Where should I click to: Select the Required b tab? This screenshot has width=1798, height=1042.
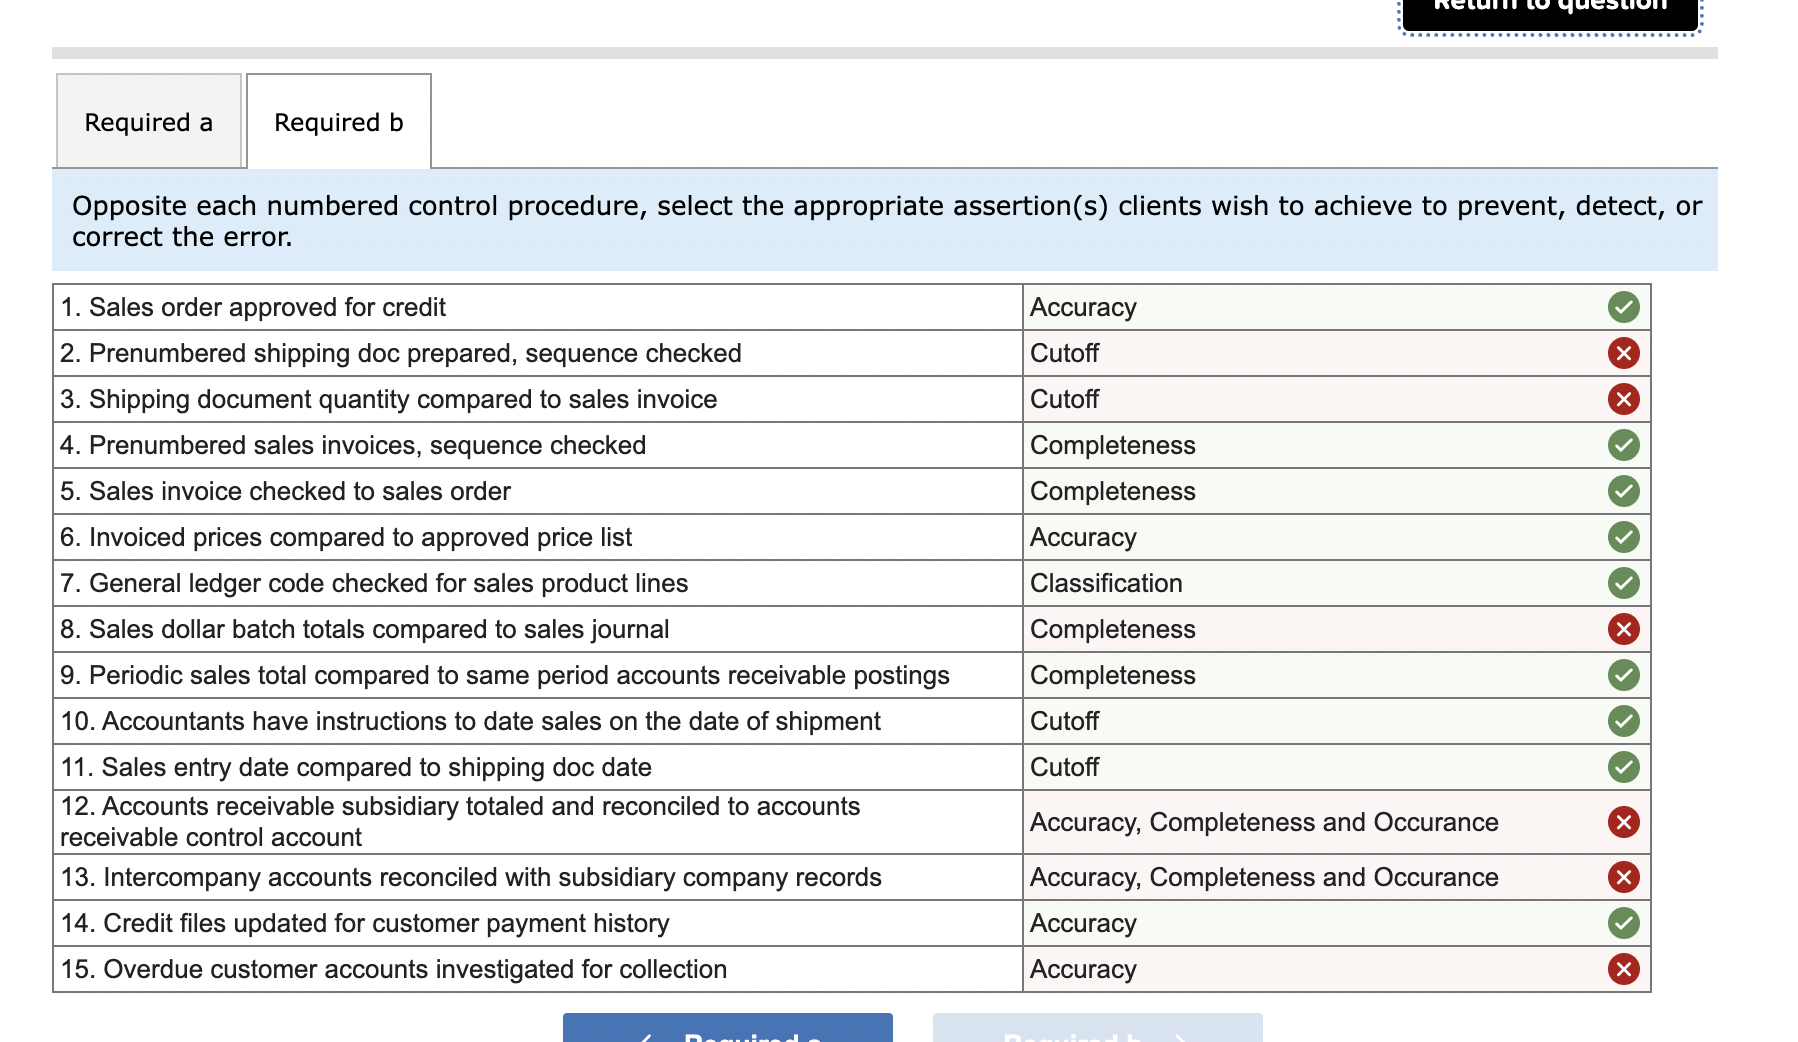click(x=338, y=121)
